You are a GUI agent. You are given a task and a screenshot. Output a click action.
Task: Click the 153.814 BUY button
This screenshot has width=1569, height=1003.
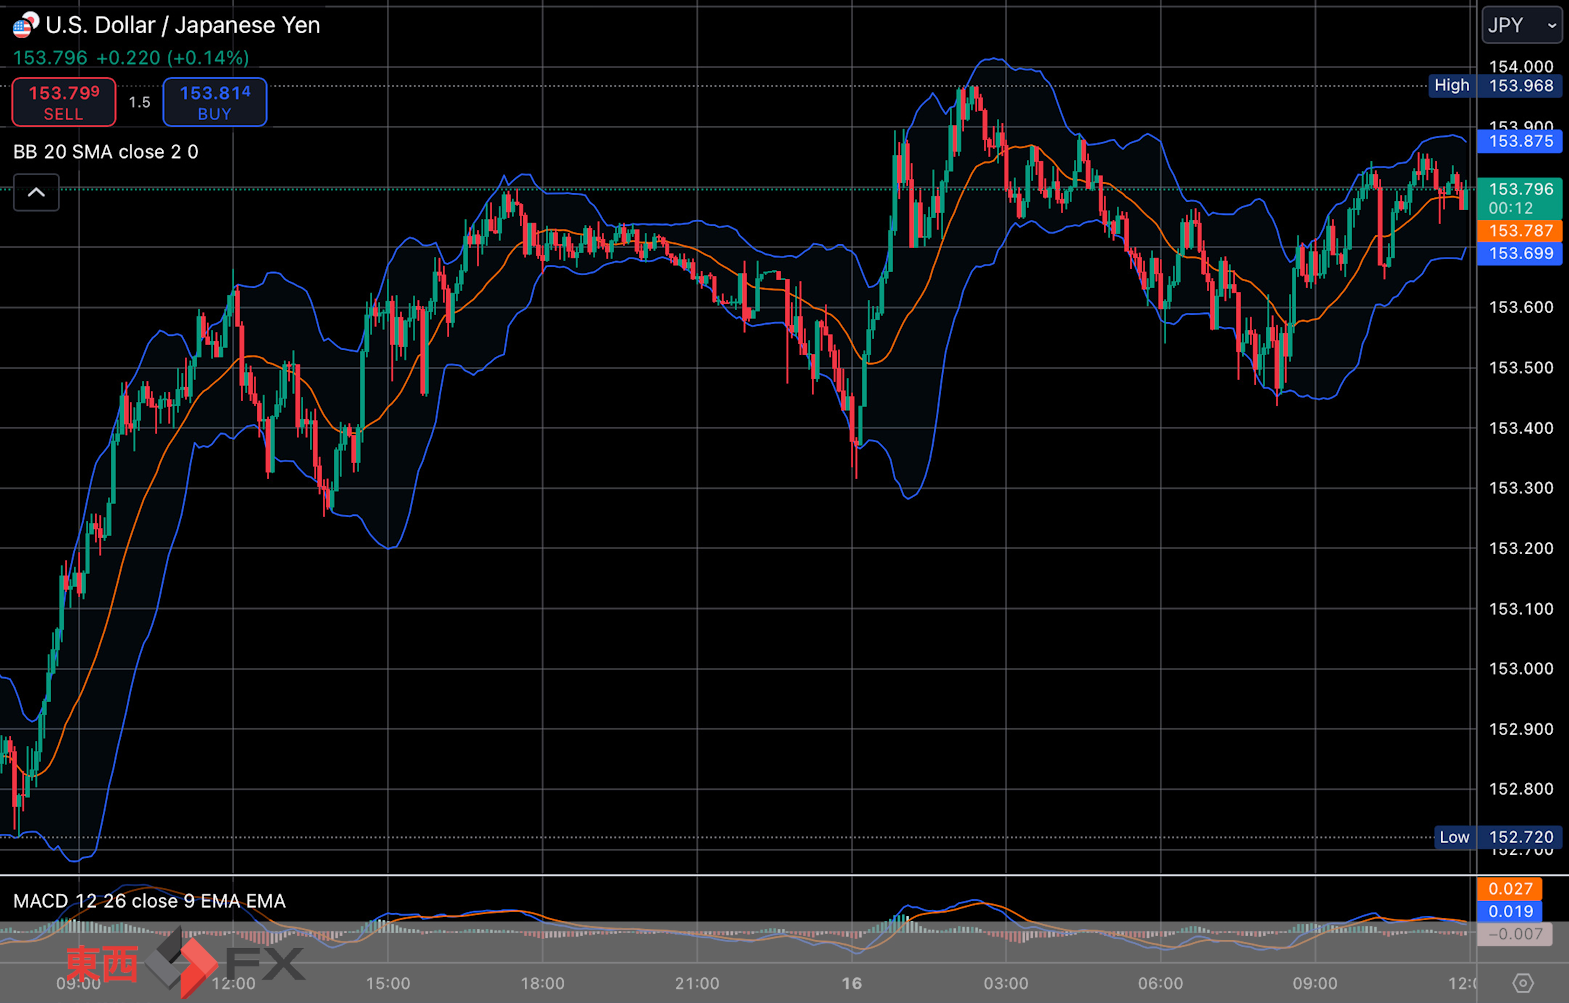coord(215,102)
